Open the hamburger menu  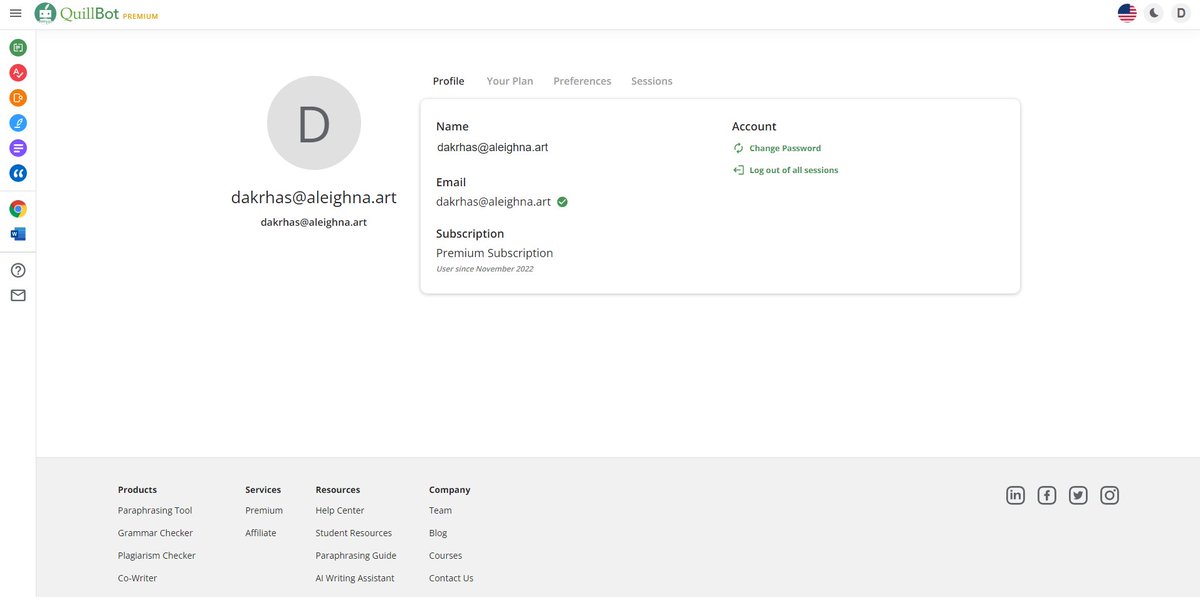point(15,13)
